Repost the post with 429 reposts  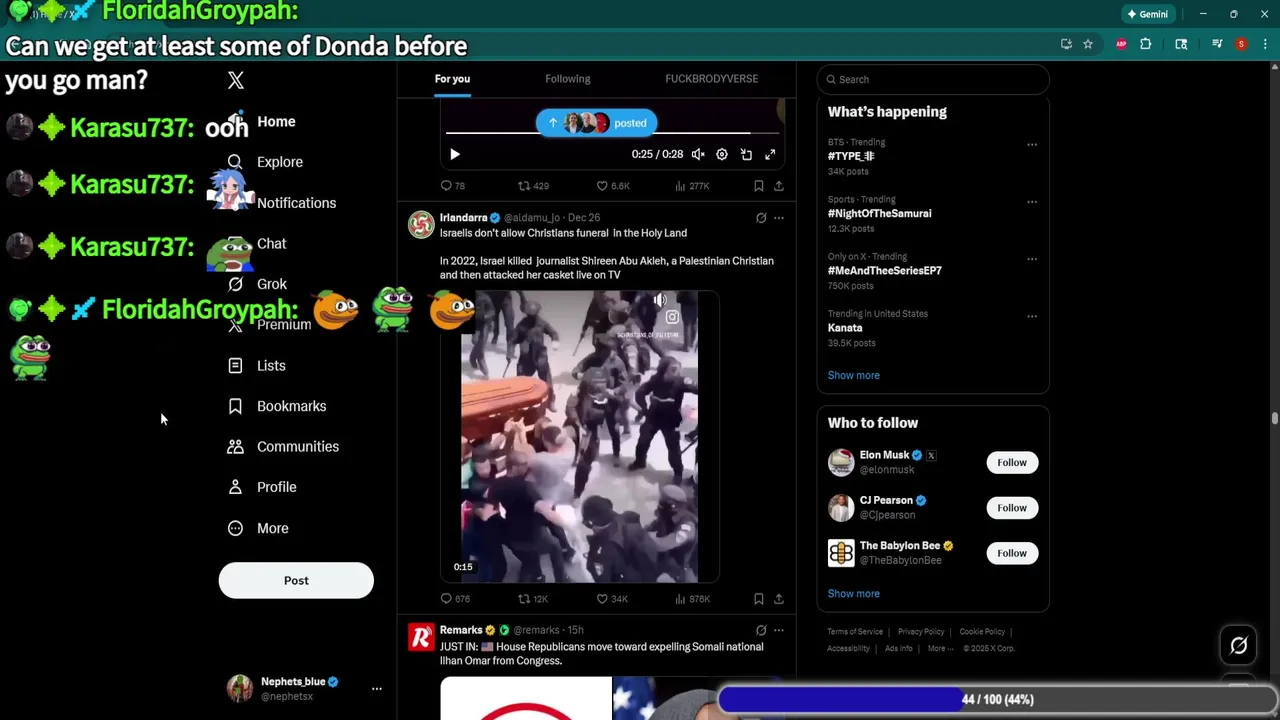click(x=533, y=186)
